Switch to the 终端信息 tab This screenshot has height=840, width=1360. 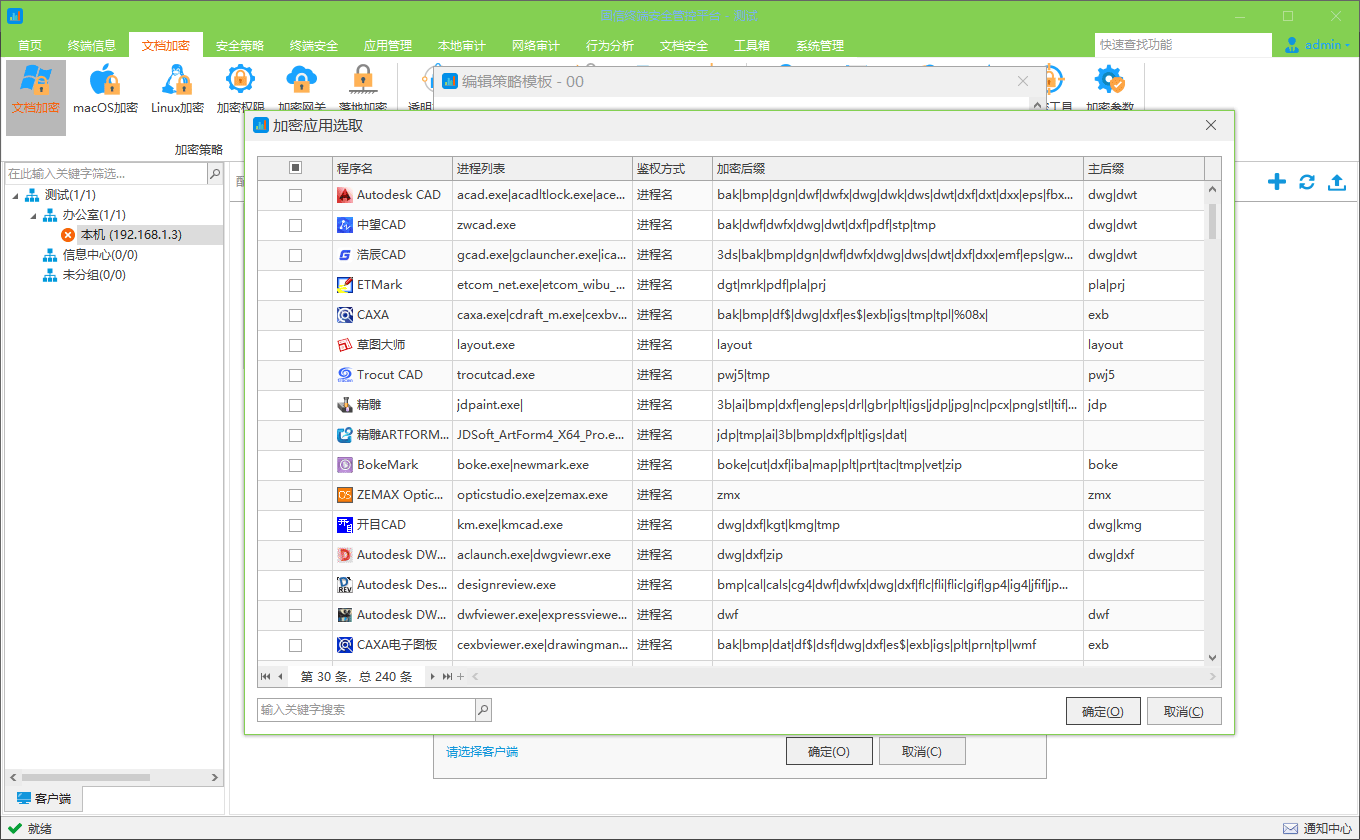tap(92, 46)
